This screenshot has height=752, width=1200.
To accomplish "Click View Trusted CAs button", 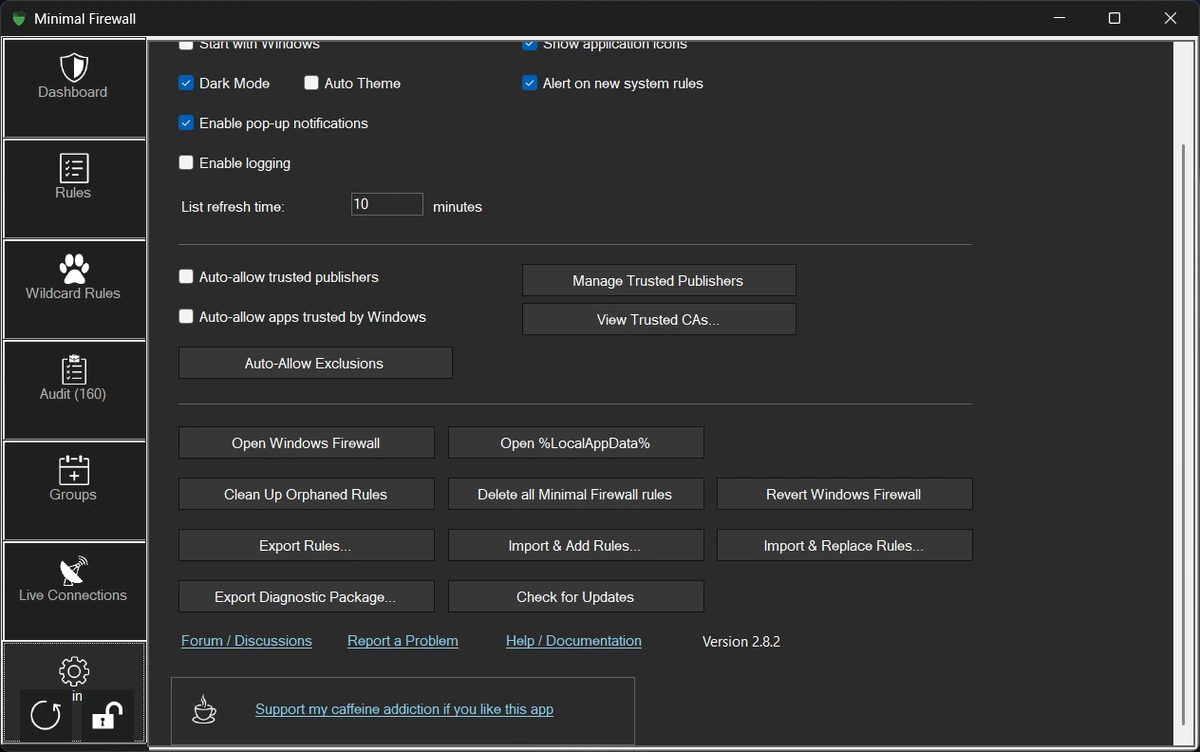I will (x=659, y=319).
